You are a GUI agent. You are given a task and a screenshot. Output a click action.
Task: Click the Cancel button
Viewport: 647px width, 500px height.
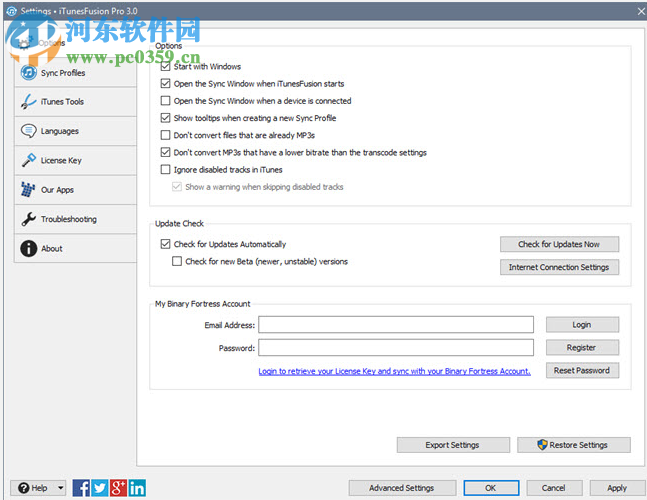tap(554, 488)
